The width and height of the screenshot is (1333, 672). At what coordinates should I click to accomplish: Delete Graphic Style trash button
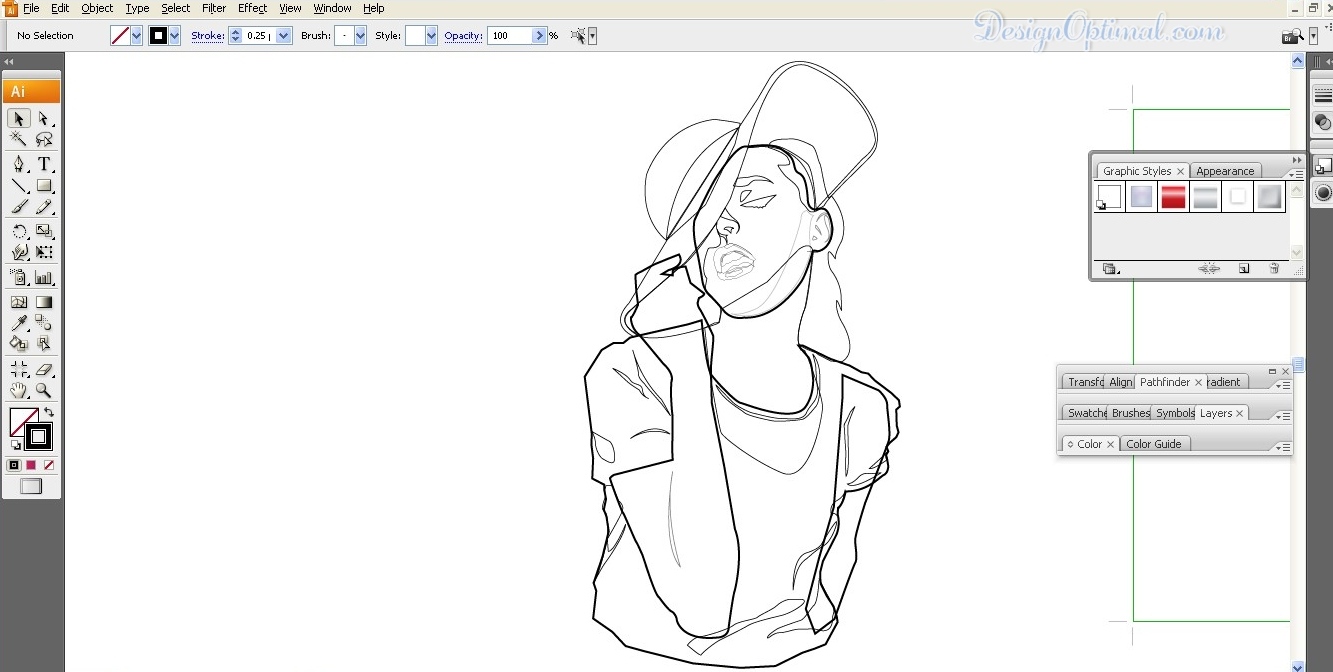tap(1274, 268)
